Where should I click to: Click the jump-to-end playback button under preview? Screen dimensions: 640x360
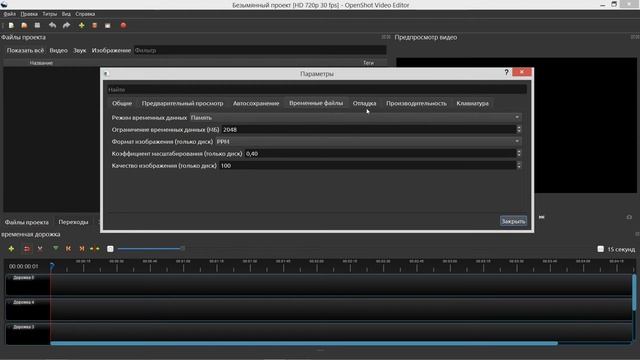click(x=542, y=217)
